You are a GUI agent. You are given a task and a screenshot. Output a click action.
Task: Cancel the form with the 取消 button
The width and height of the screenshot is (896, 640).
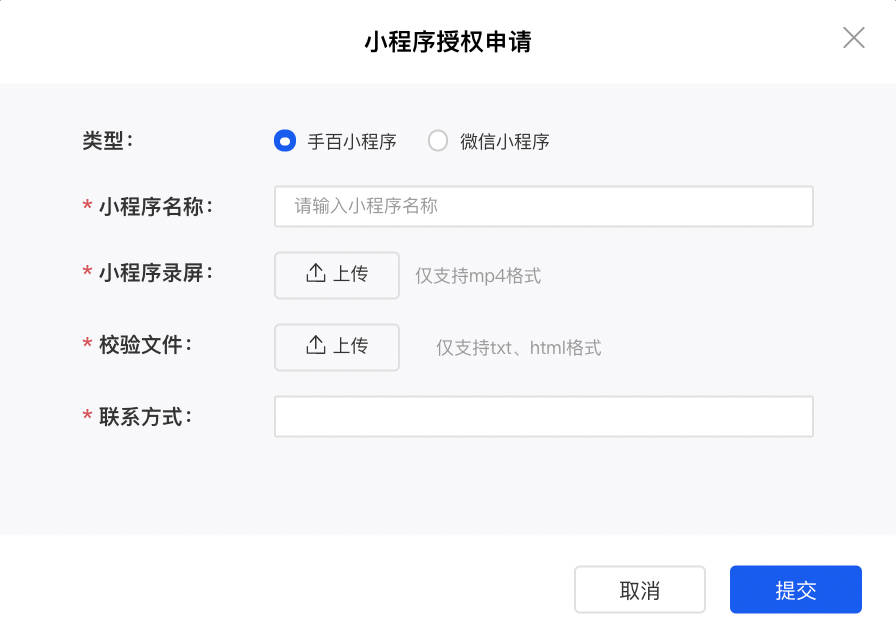pos(640,590)
